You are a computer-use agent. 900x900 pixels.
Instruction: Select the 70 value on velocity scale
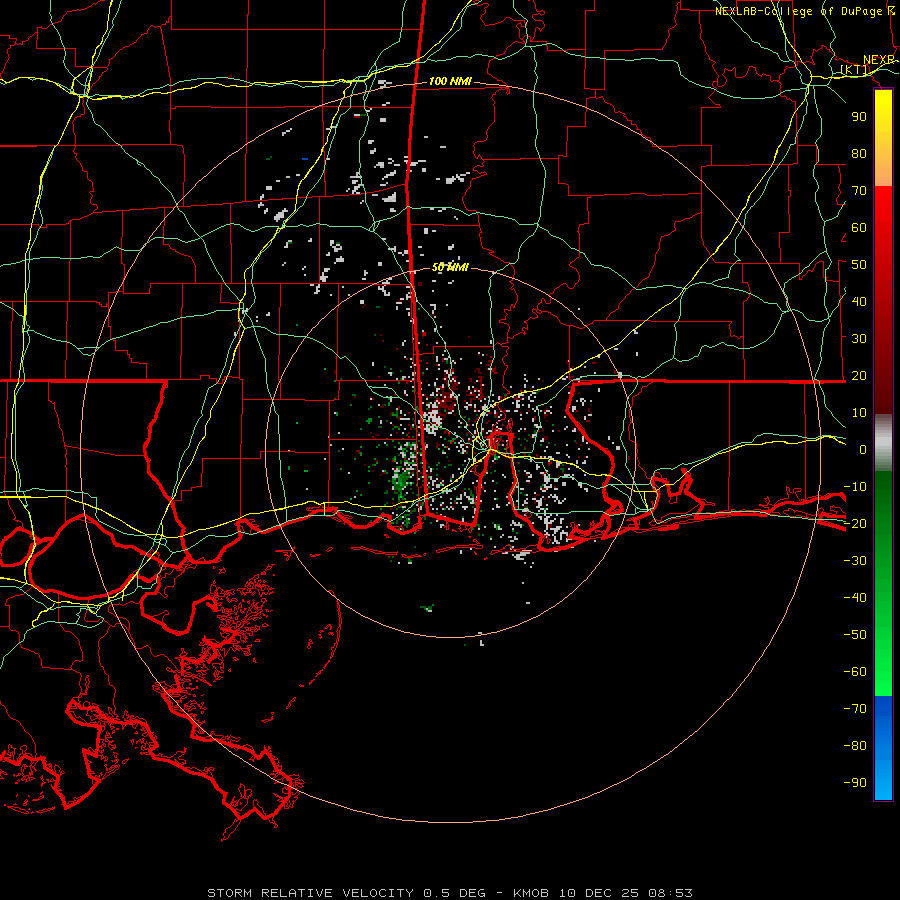[859, 191]
